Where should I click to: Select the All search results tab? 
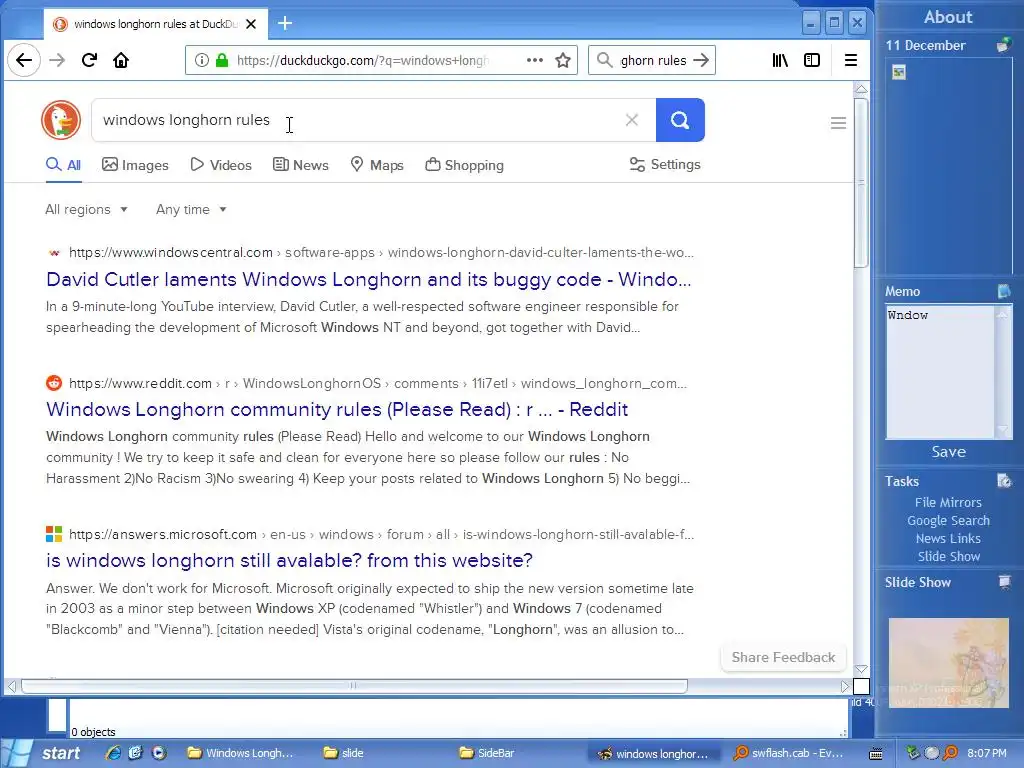click(x=63, y=165)
